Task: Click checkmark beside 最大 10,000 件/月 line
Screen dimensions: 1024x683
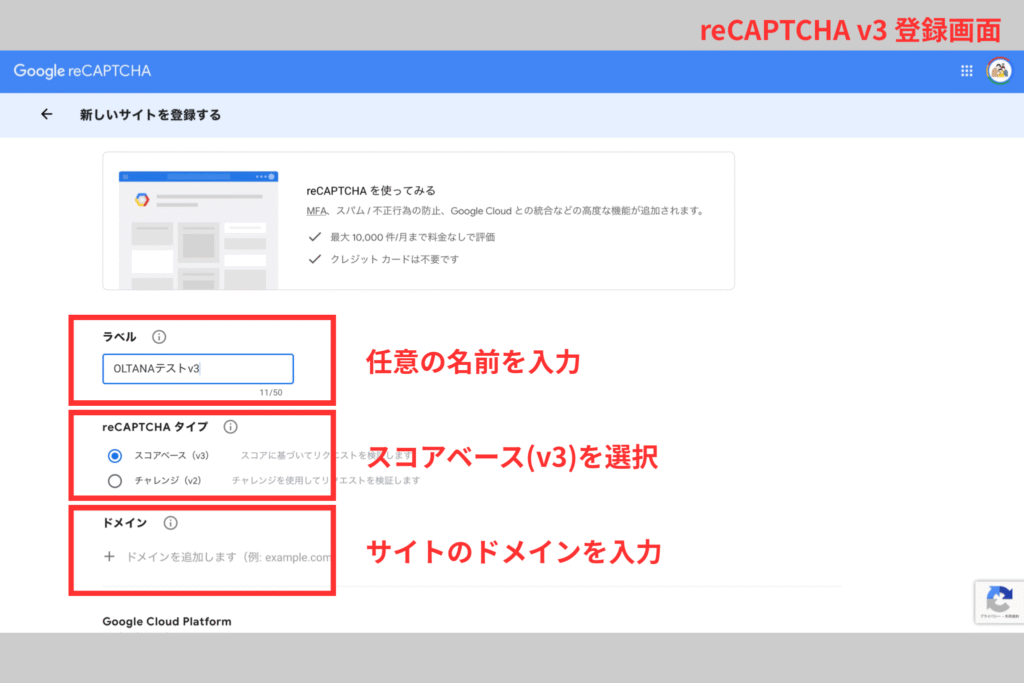Action: coord(314,238)
